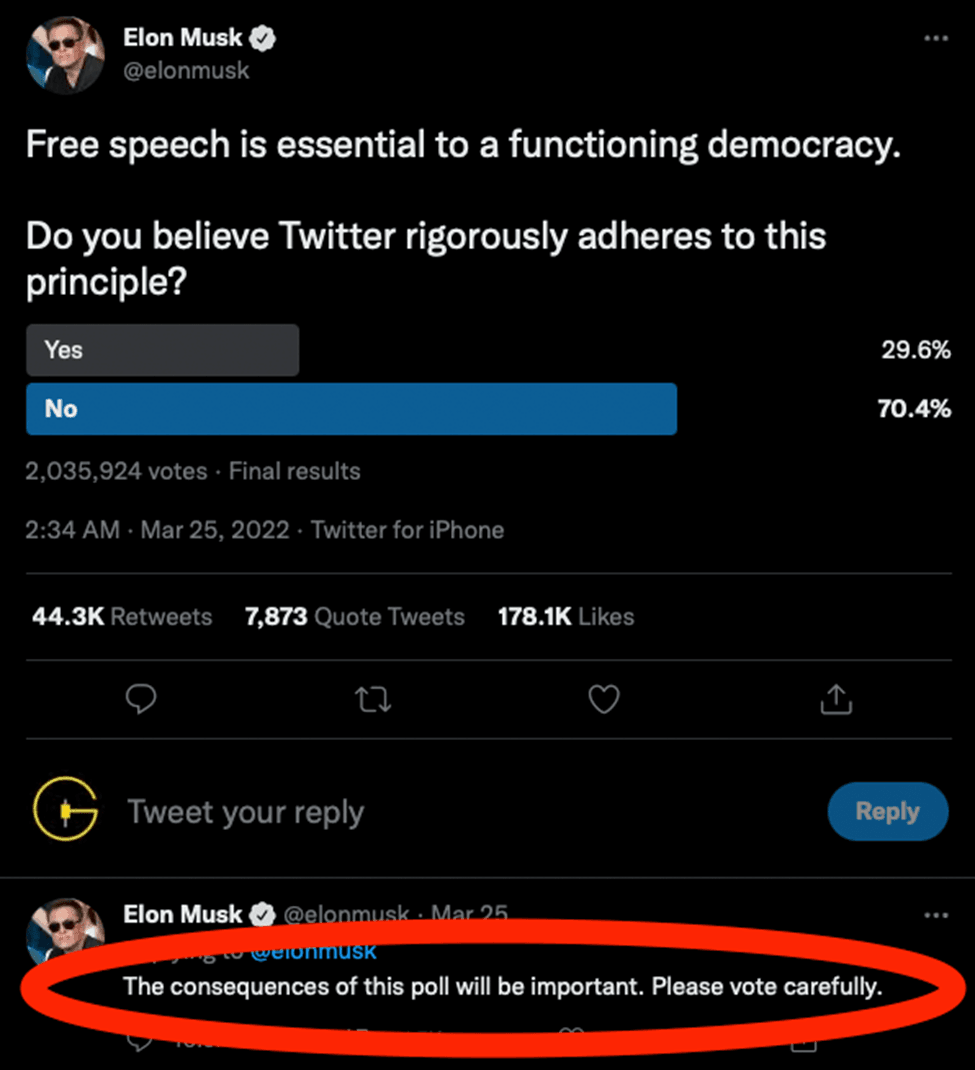This screenshot has width=975, height=1070.
Task: Click the share icon below the poll tweet
Action: [x=835, y=700]
